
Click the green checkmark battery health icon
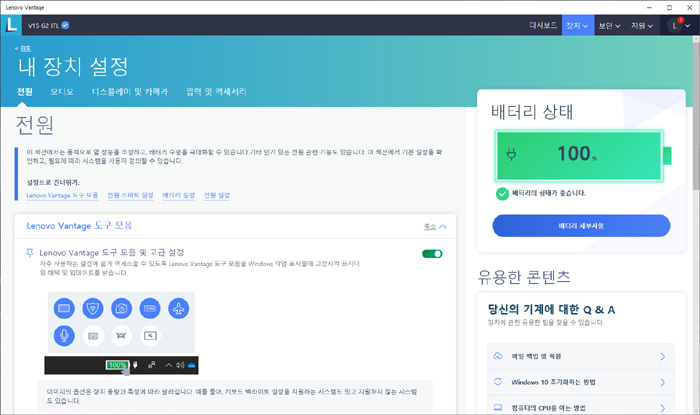point(502,194)
